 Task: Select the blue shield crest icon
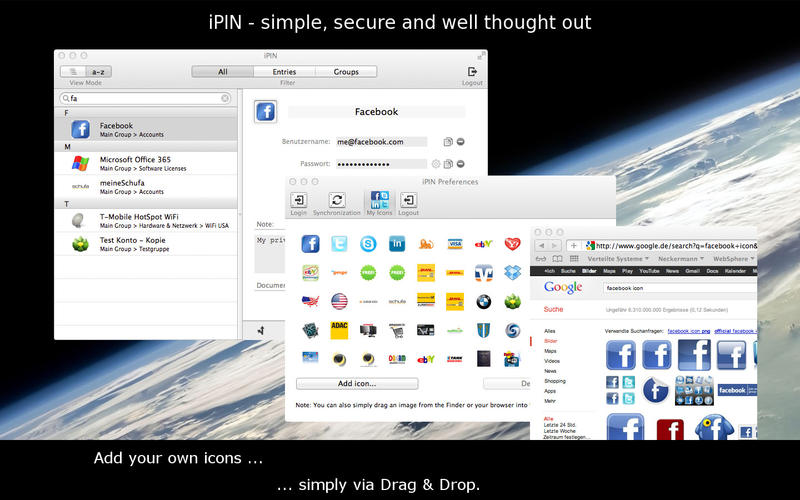[484, 330]
